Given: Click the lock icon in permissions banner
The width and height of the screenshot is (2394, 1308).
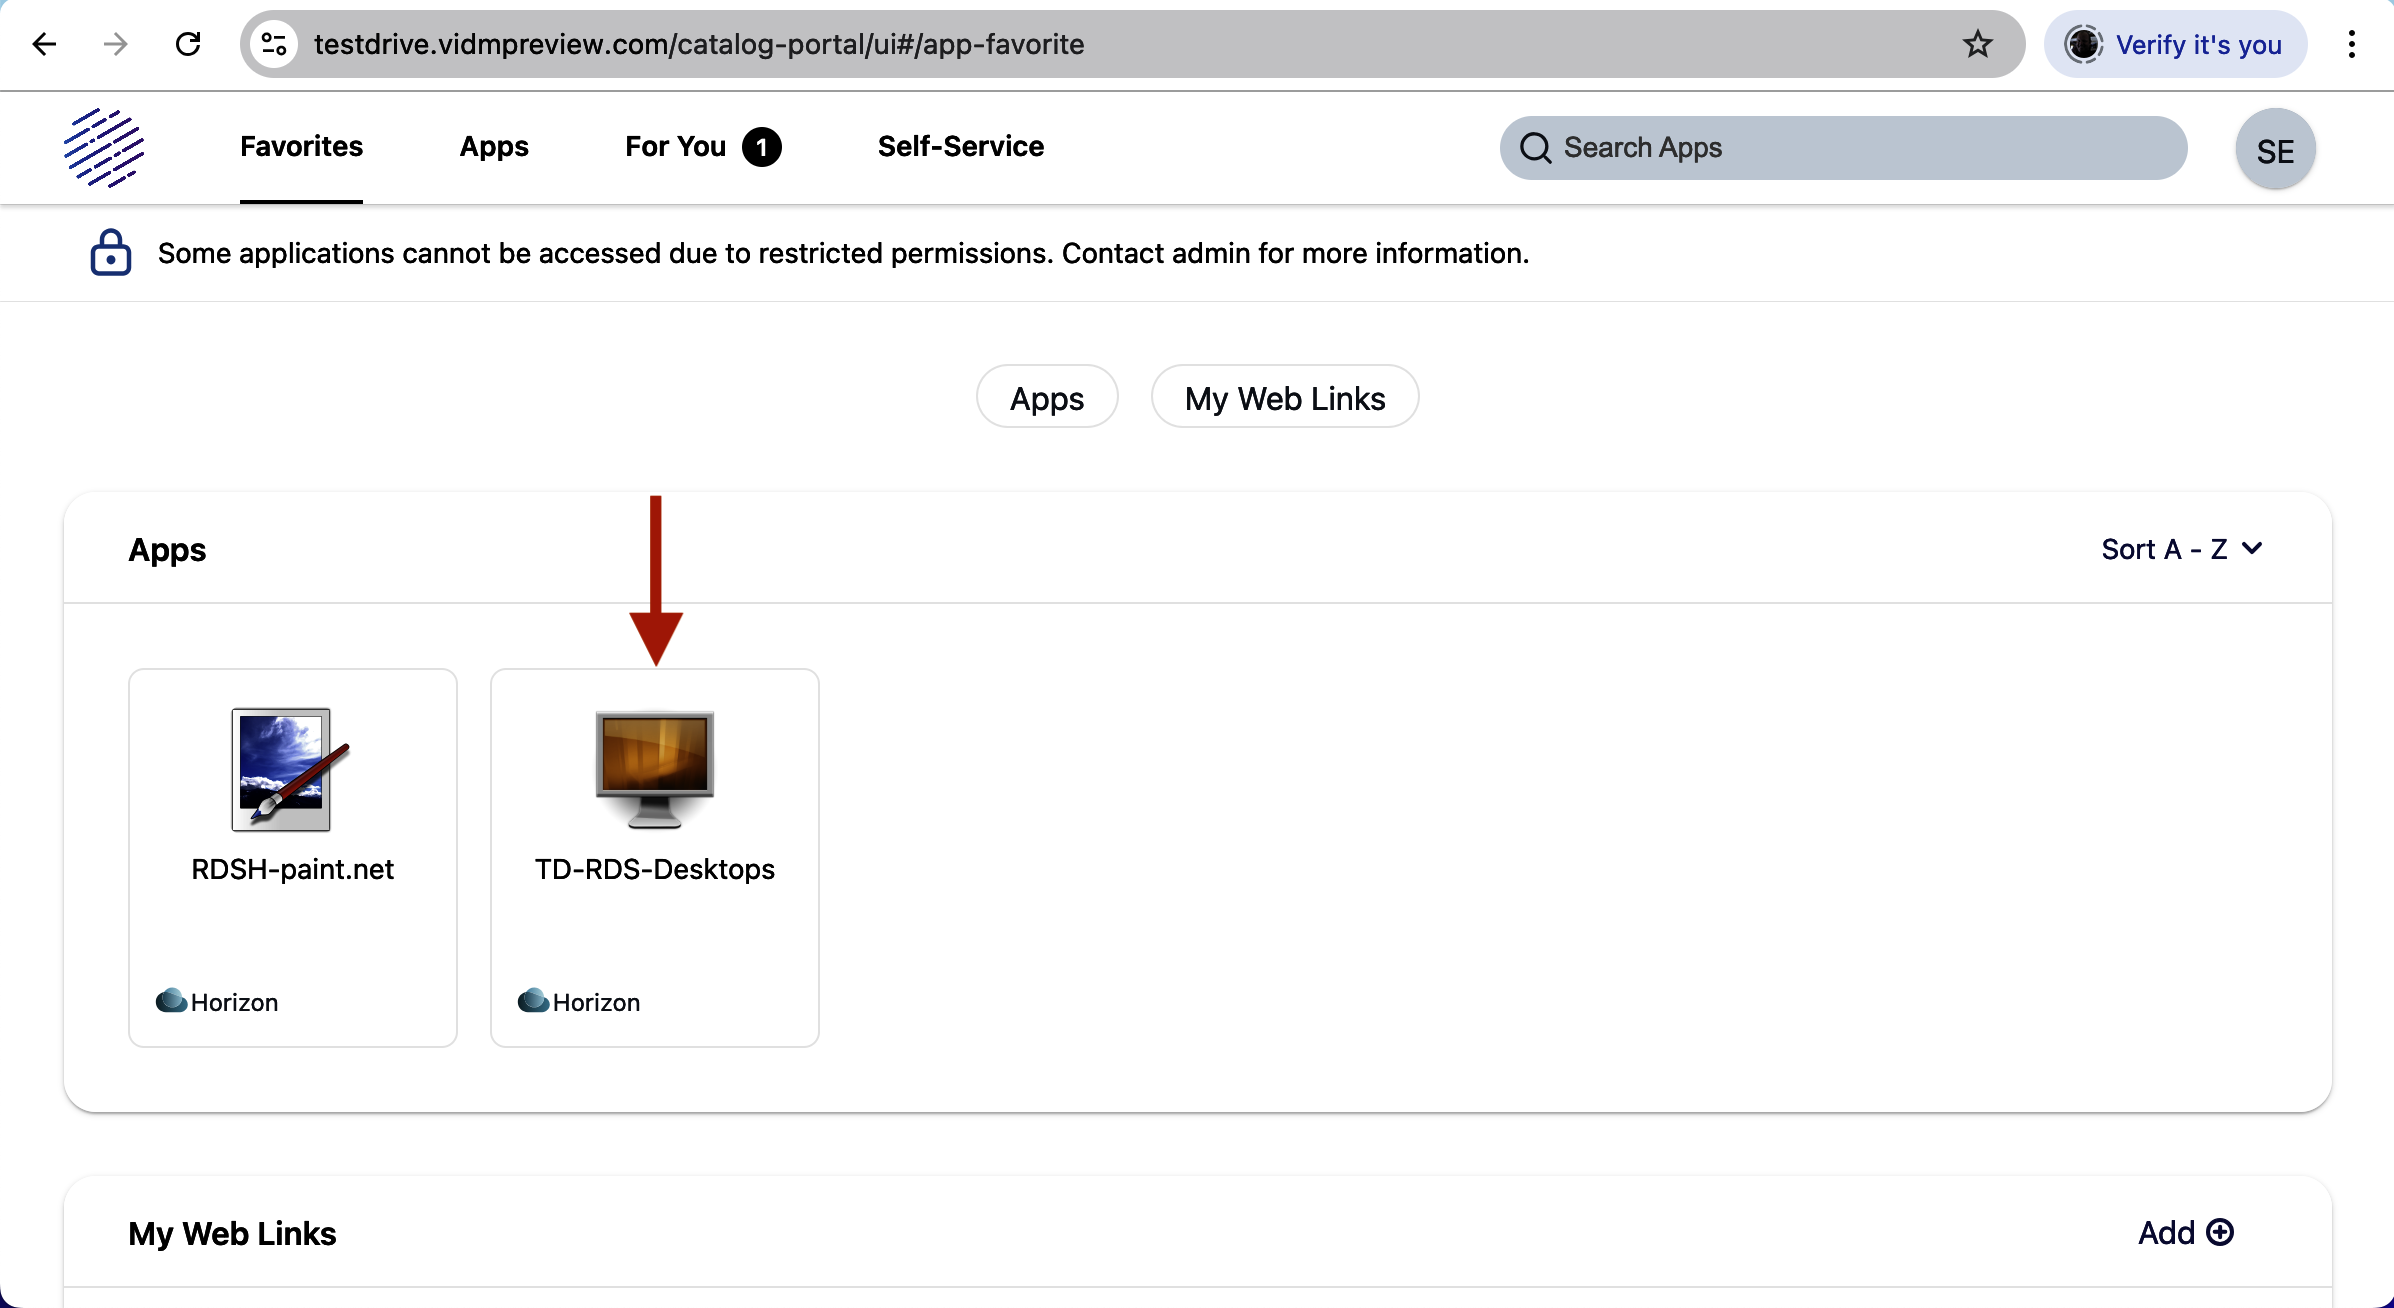Looking at the screenshot, I should (110, 253).
